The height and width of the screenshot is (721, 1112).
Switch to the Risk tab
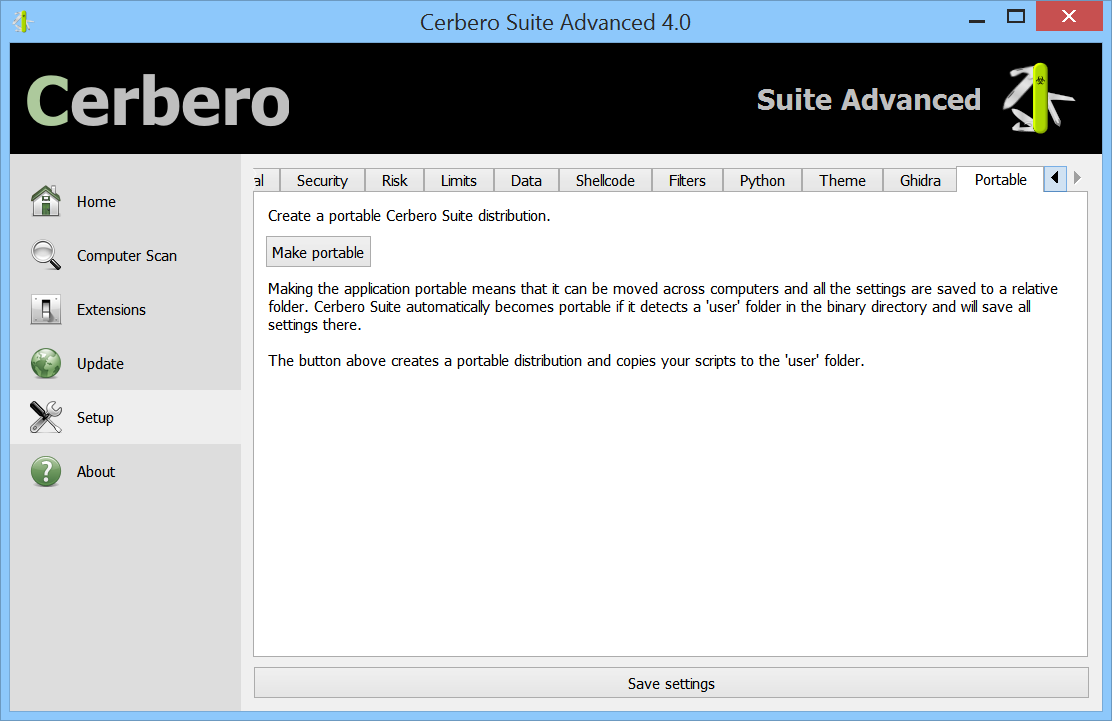click(394, 181)
